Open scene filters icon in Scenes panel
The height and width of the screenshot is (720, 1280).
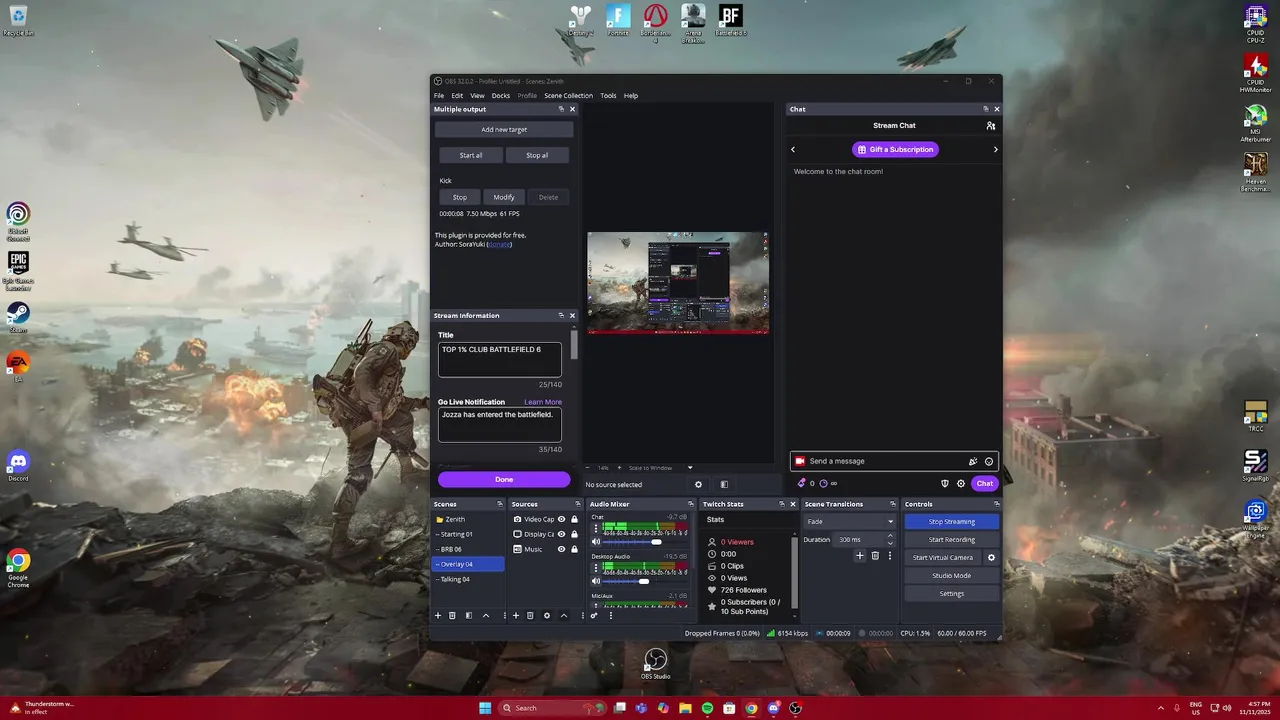click(x=468, y=615)
